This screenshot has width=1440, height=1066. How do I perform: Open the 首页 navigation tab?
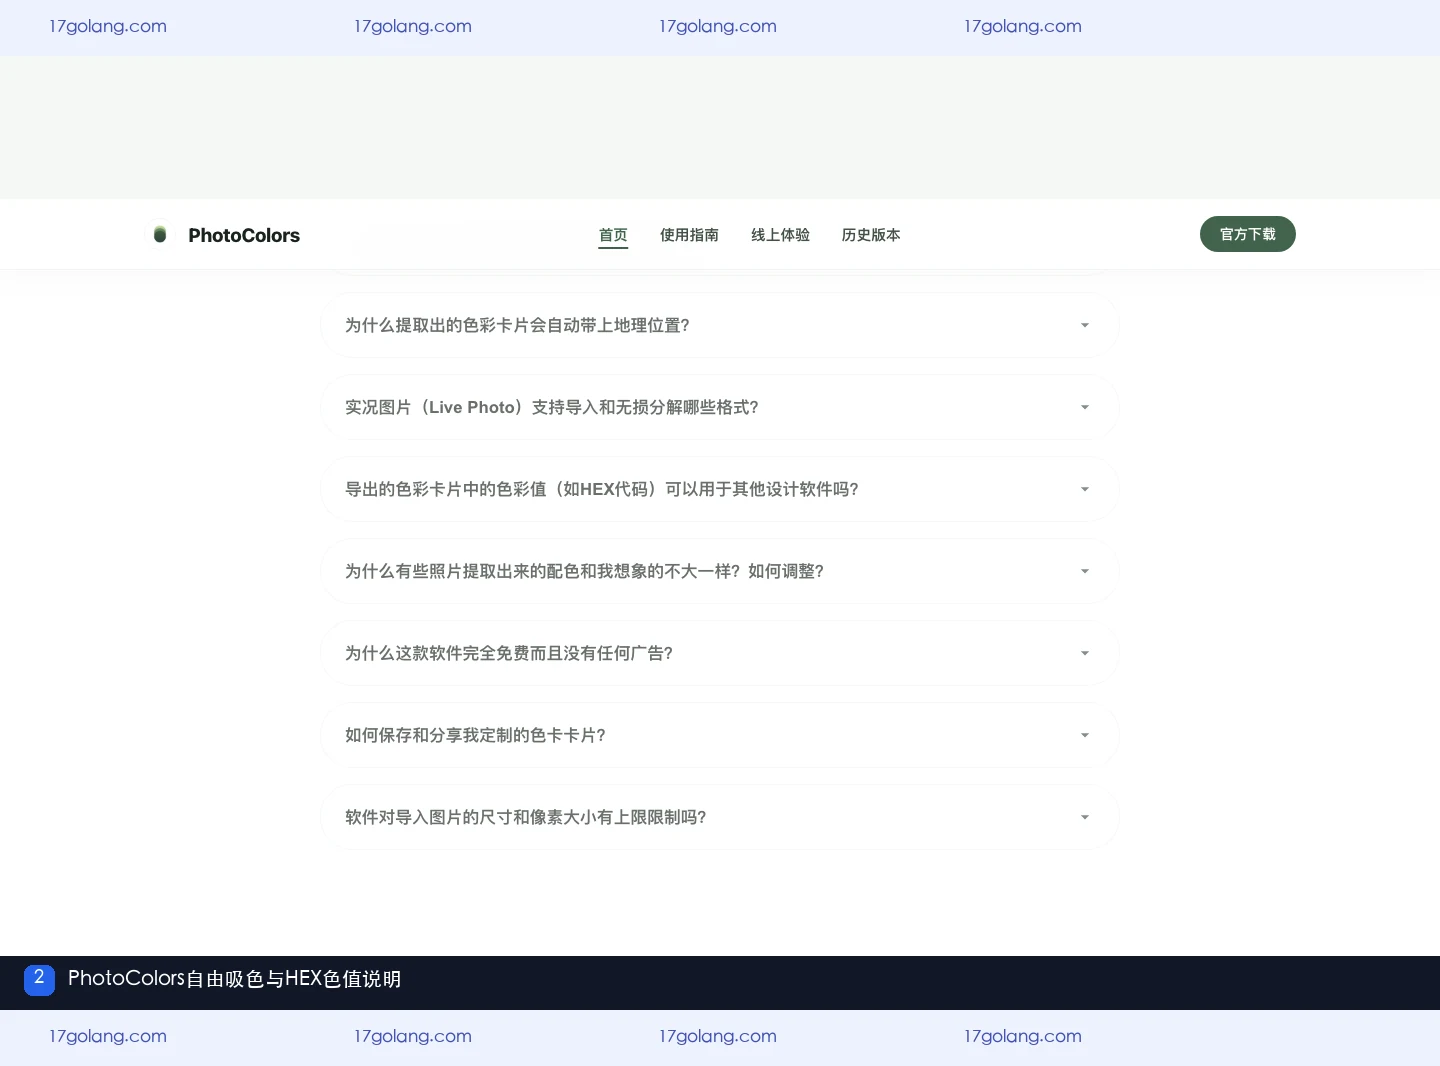[613, 235]
